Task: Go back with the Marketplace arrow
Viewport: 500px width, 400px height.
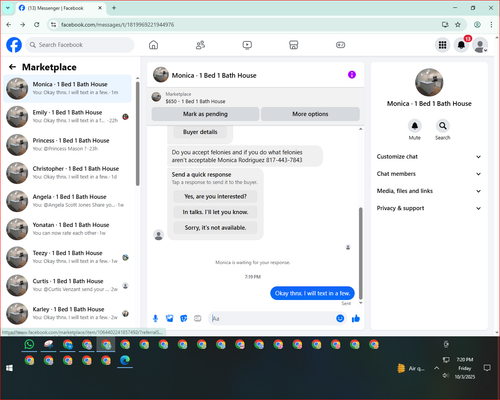Action: click(12, 67)
